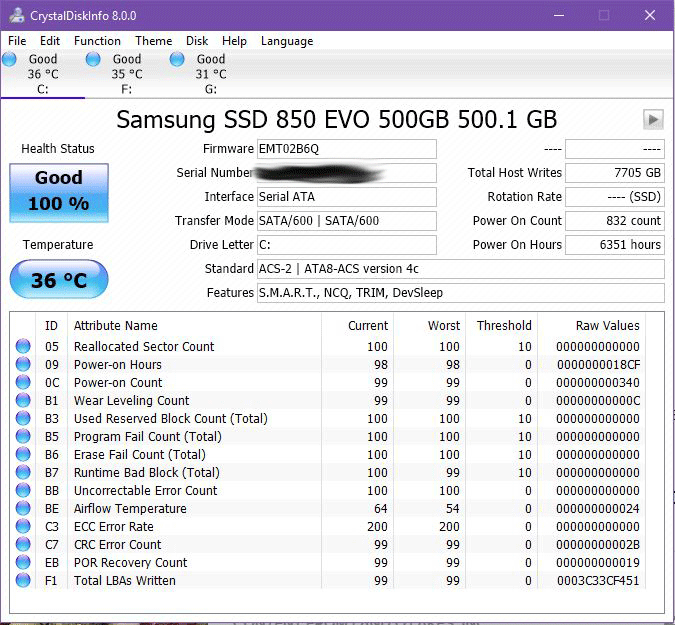Select the Total LBAs Written attribute text

125,581
